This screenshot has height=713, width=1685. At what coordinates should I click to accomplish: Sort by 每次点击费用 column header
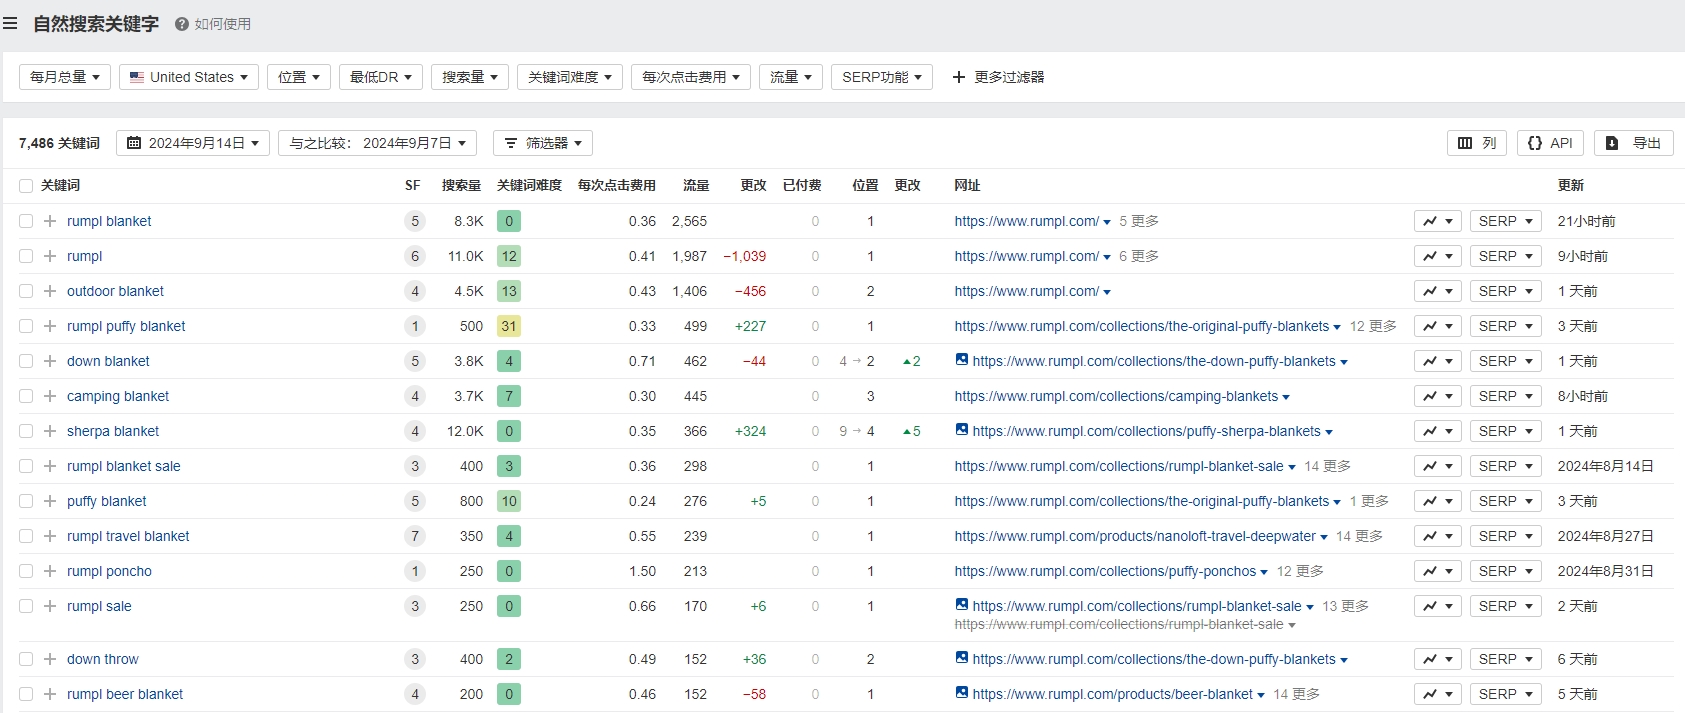pyautogui.click(x=617, y=185)
